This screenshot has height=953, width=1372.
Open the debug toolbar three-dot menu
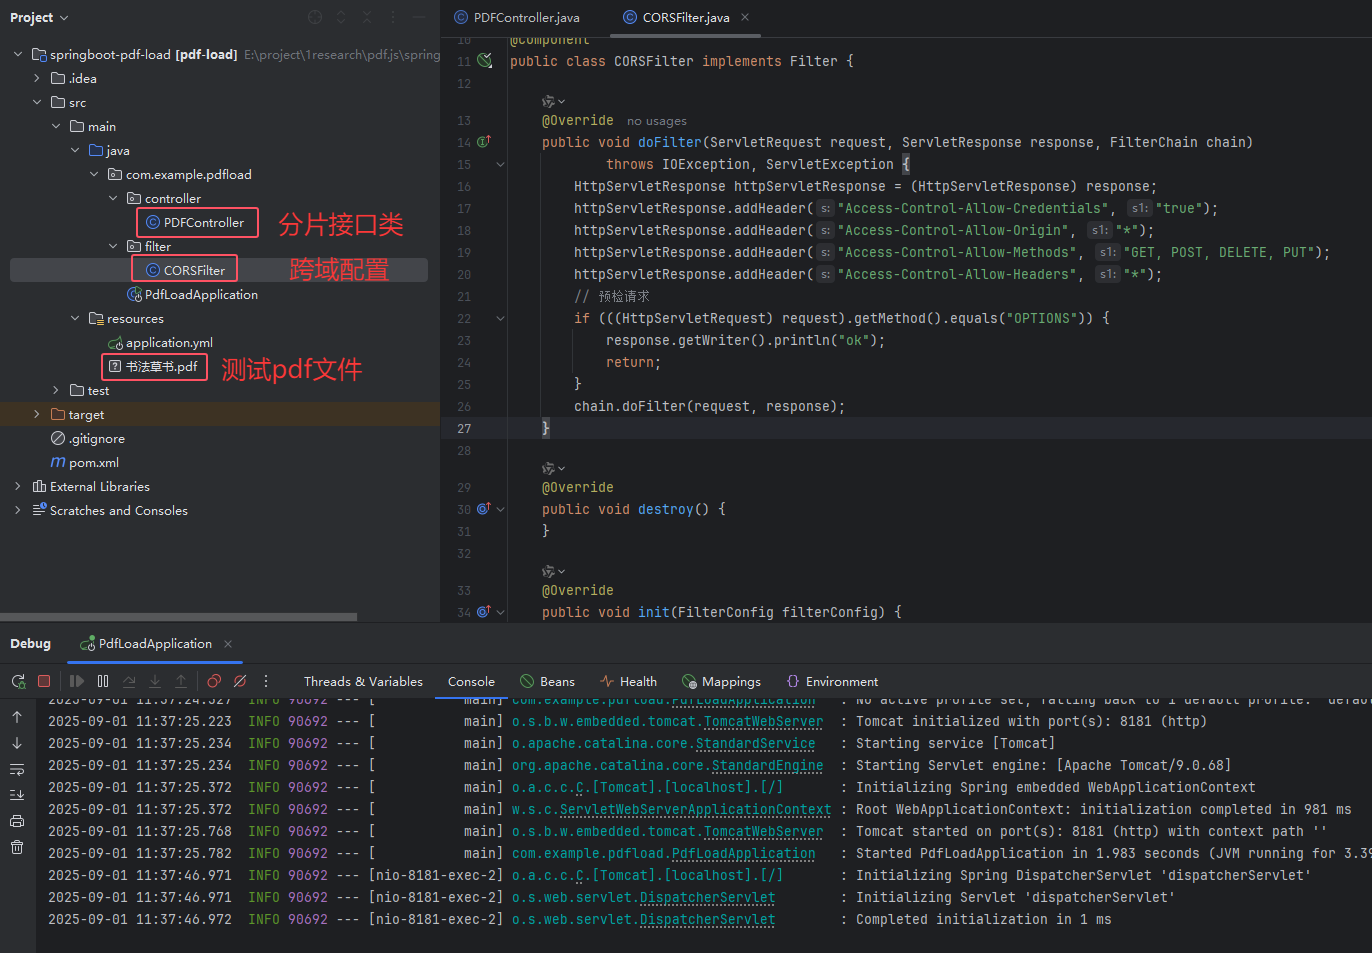[266, 681]
